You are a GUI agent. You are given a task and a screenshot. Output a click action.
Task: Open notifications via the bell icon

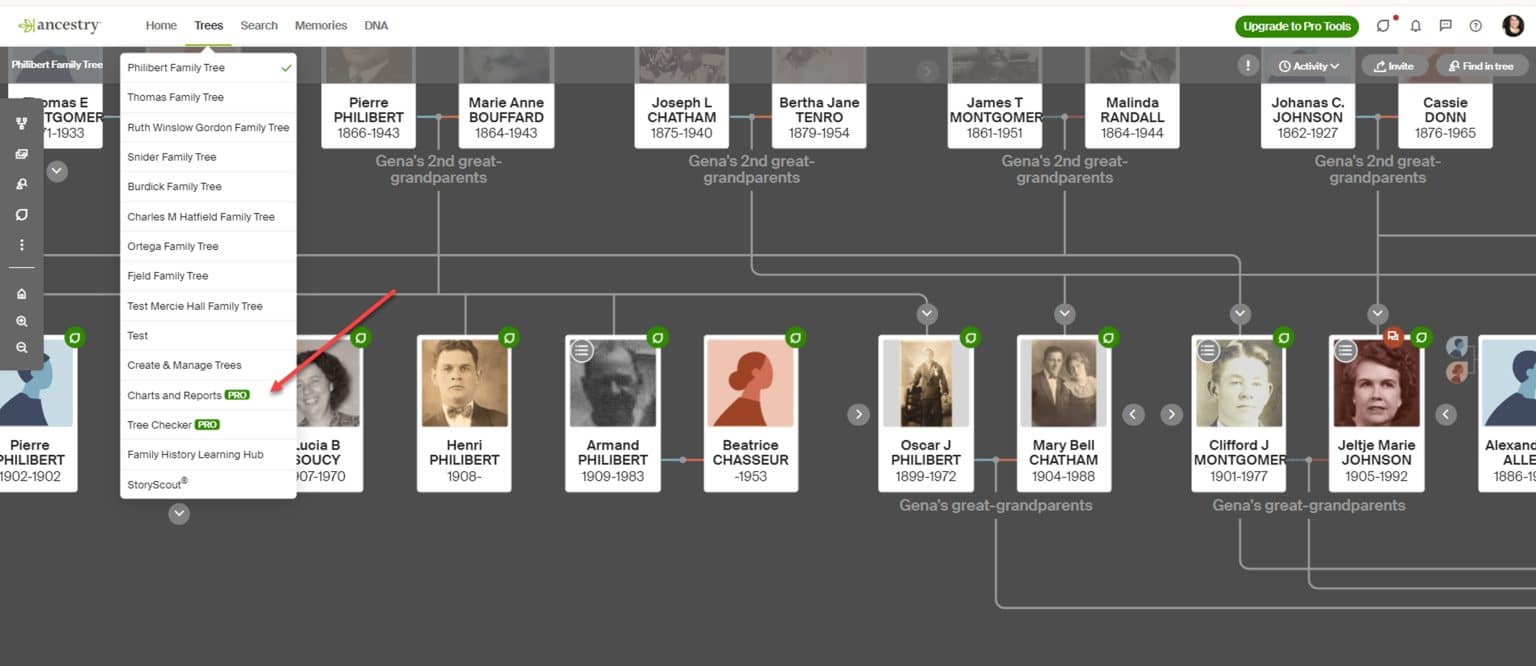click(x=1415, y=25)
